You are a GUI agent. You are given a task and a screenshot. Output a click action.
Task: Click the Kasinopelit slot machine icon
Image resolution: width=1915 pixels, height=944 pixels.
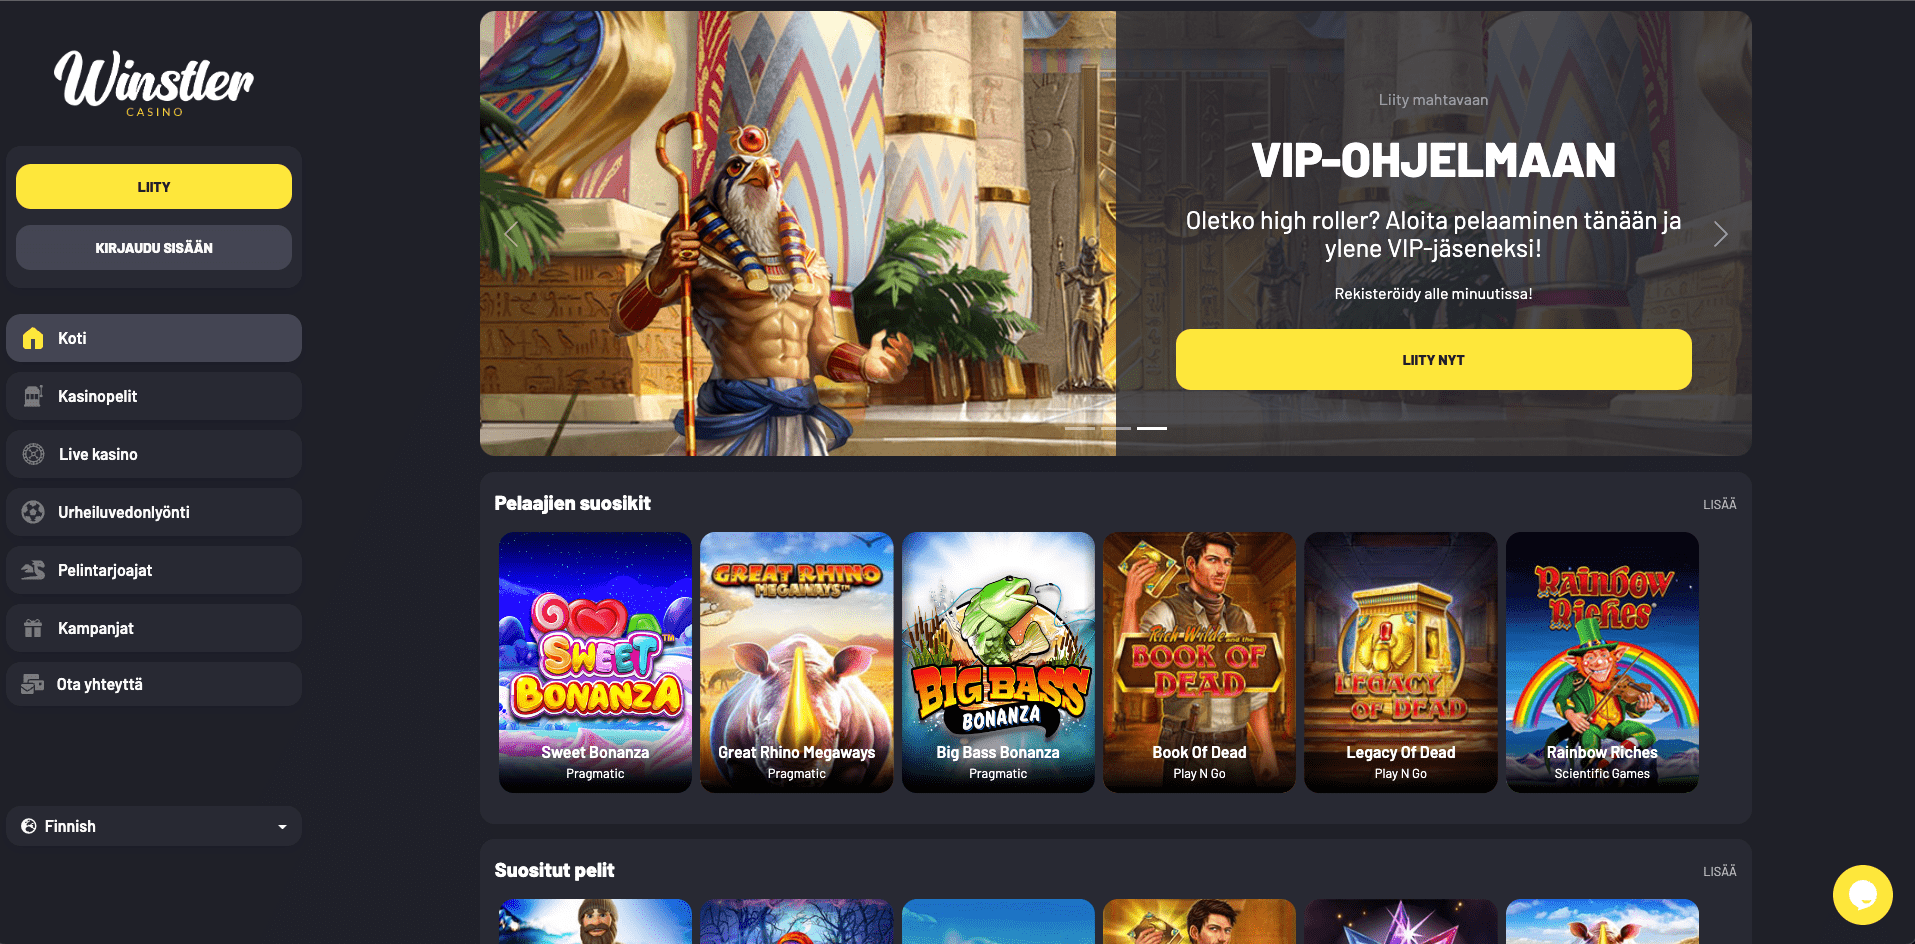pos(33,396)
